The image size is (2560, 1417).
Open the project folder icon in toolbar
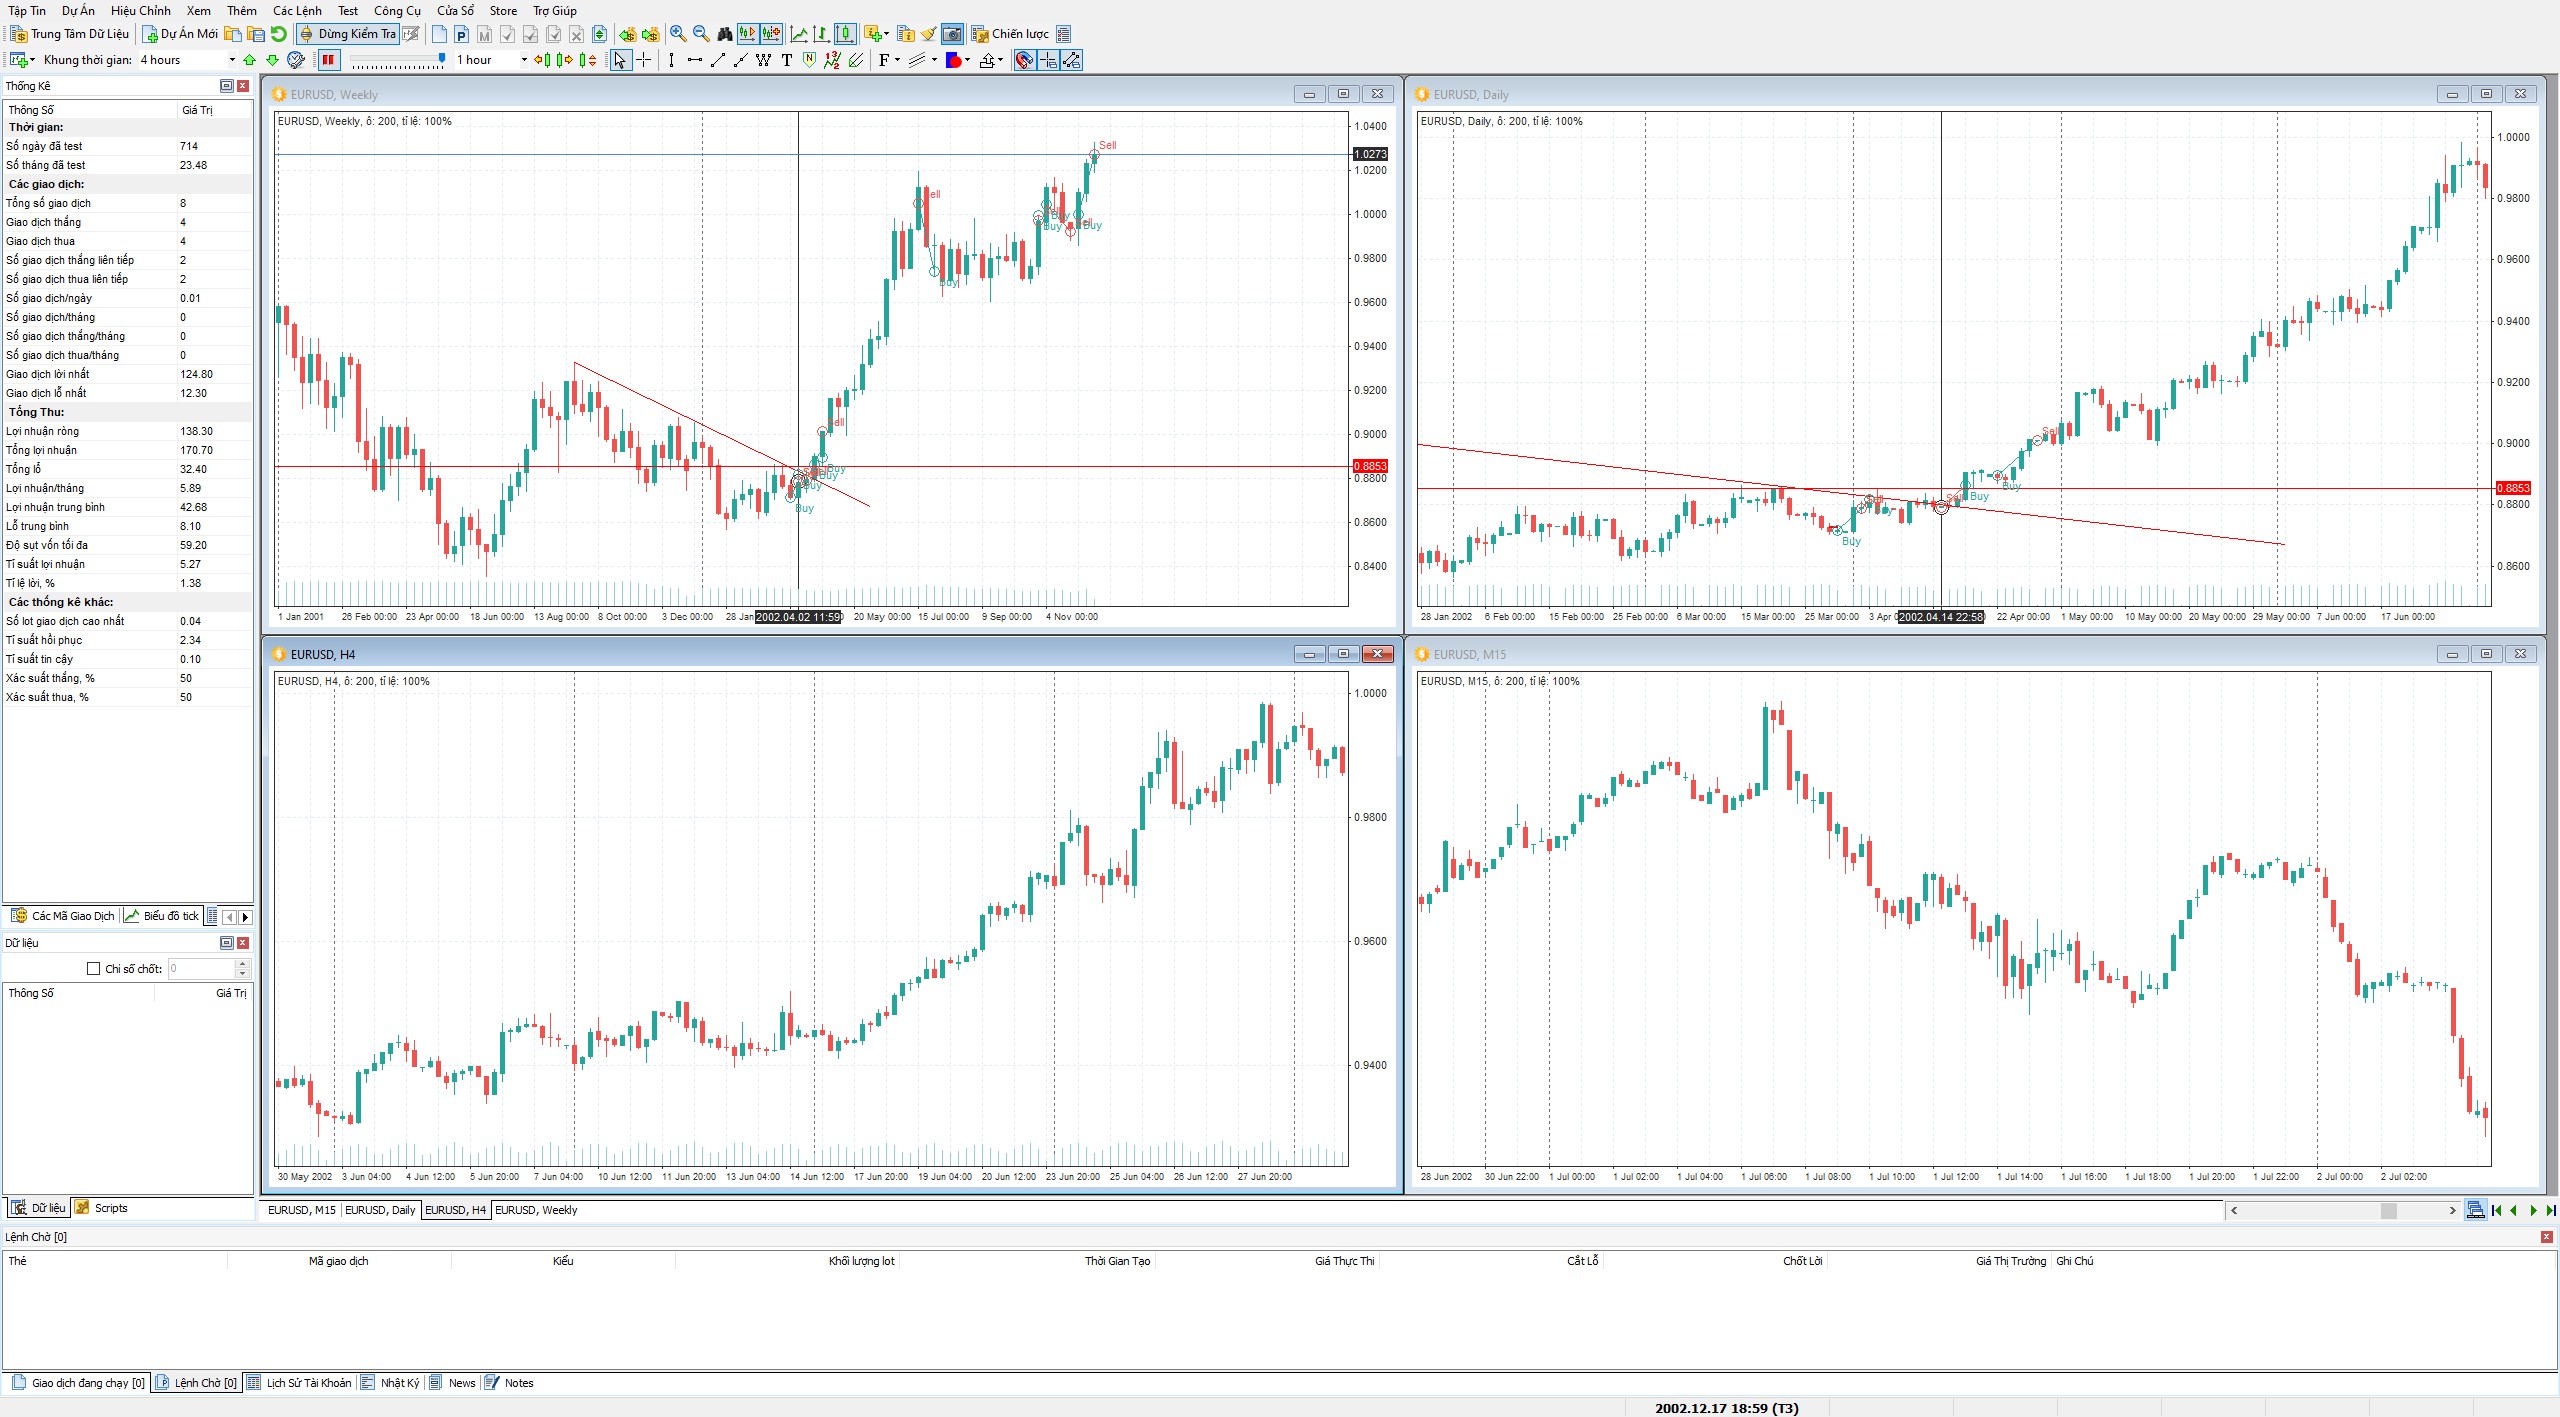233,34
